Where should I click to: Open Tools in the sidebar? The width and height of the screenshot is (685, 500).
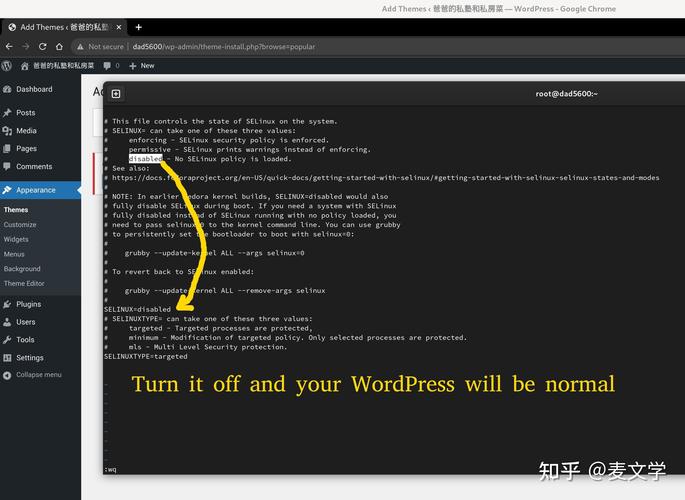coord(25,340)
